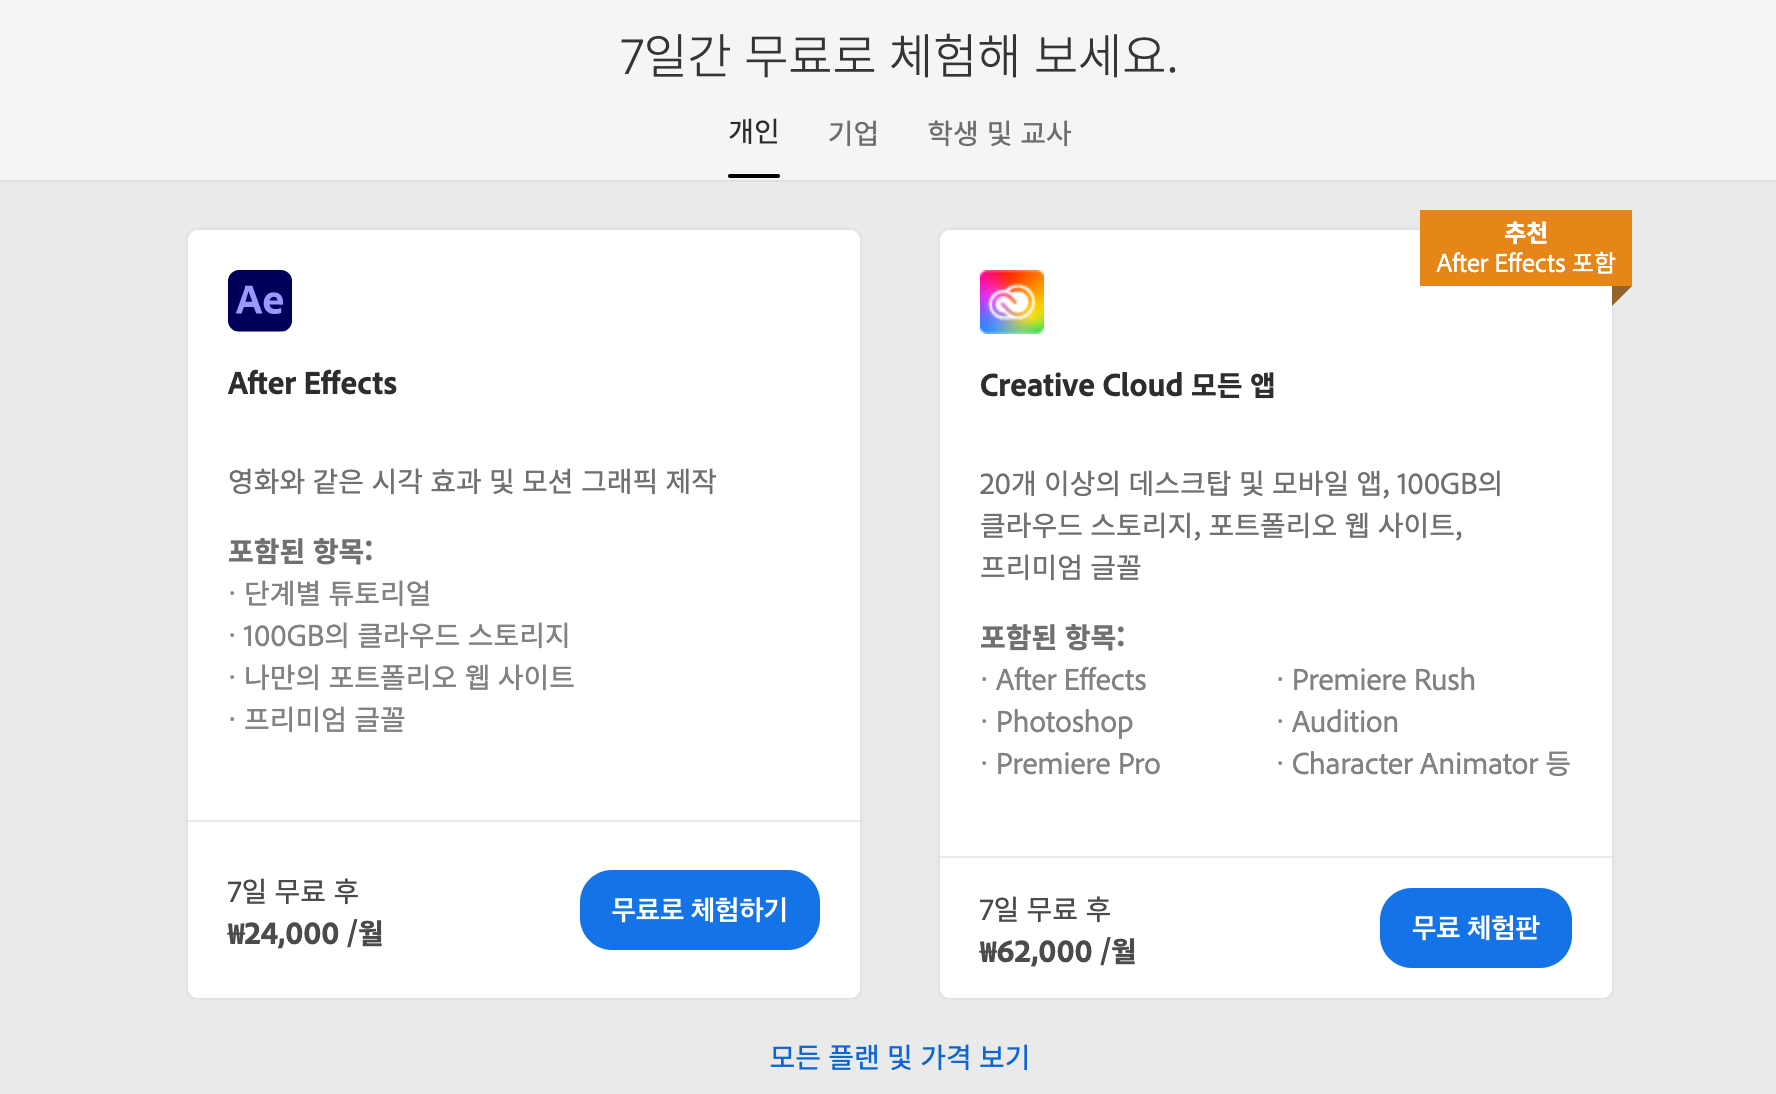
Task: Select the 개인 tab
Action: pos(754,132)
